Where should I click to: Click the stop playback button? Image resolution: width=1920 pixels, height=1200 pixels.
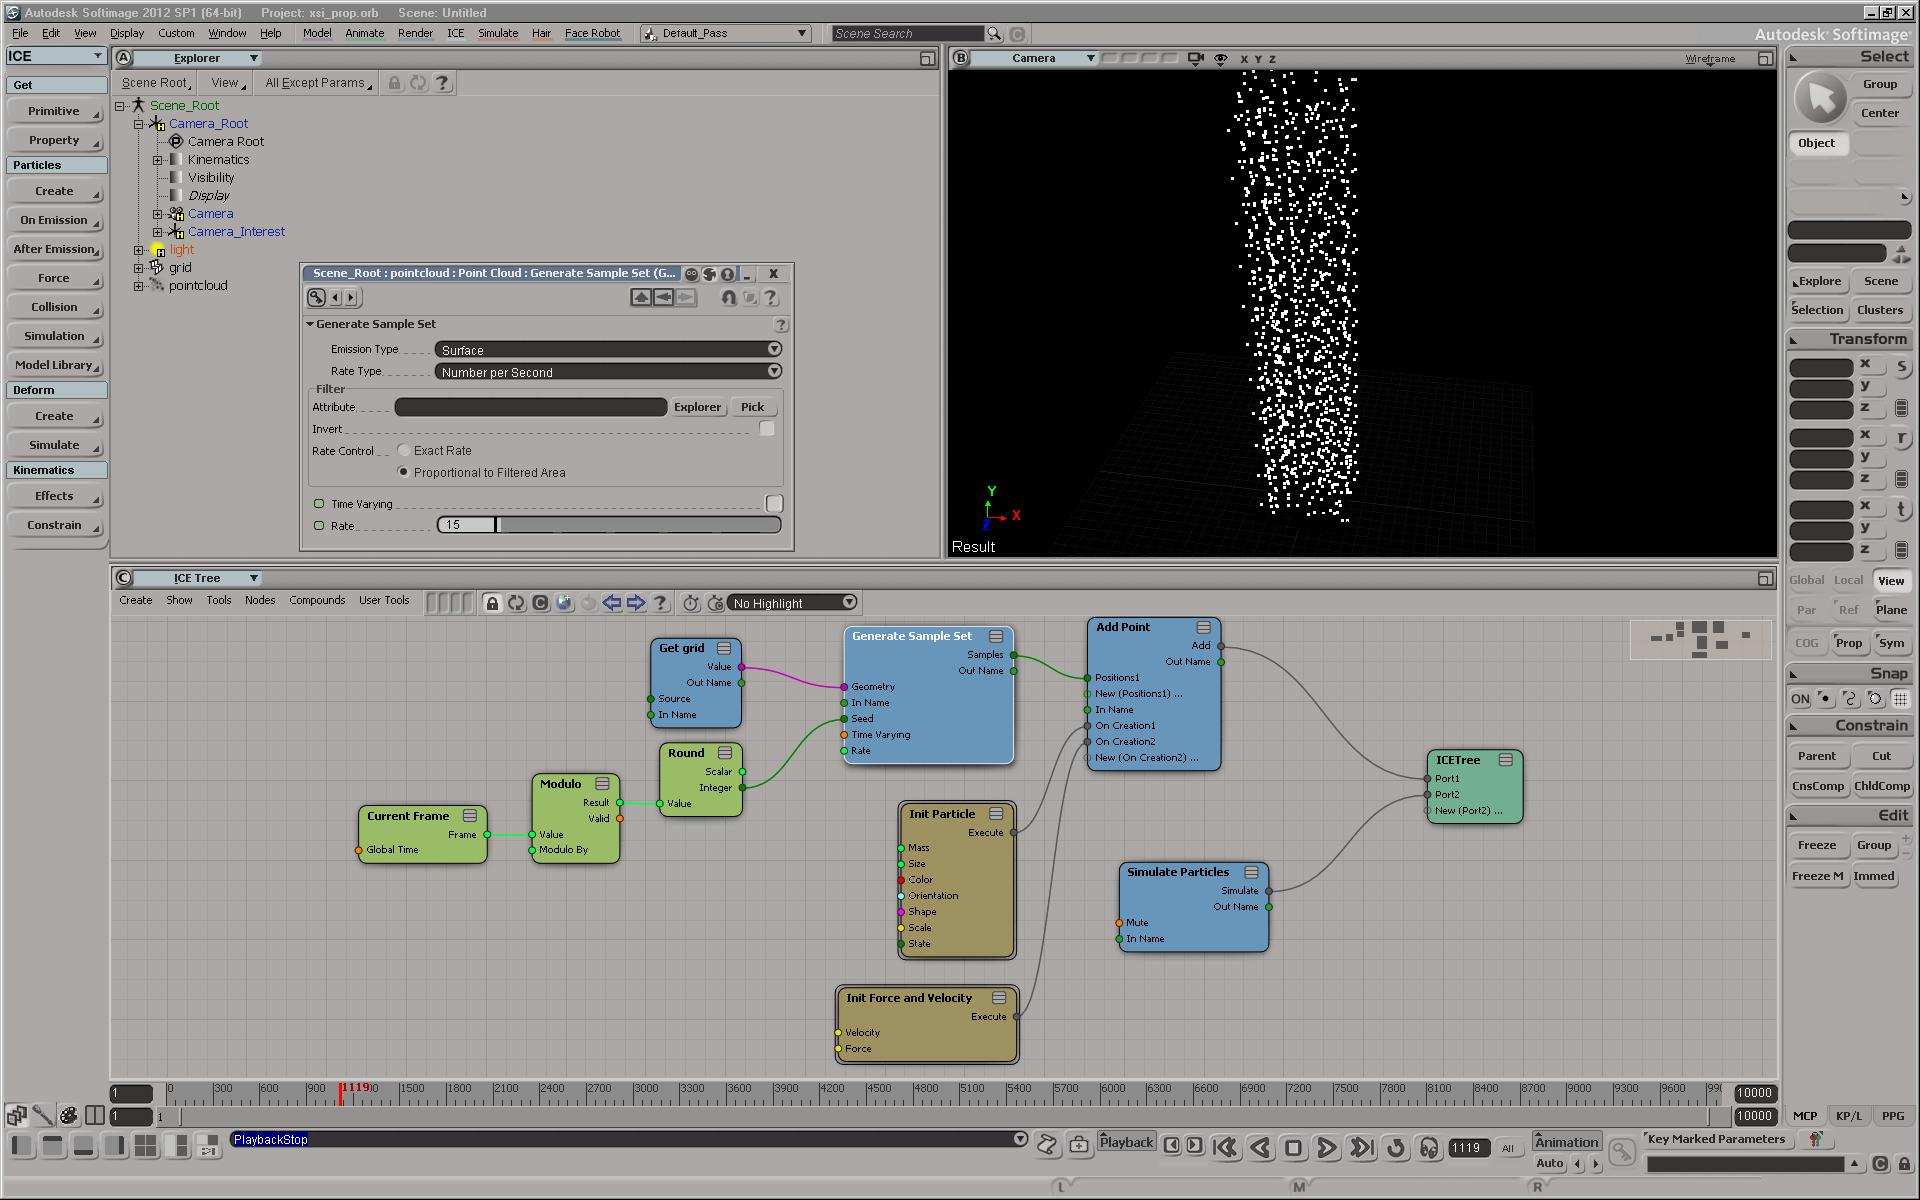point(1293,1148)
